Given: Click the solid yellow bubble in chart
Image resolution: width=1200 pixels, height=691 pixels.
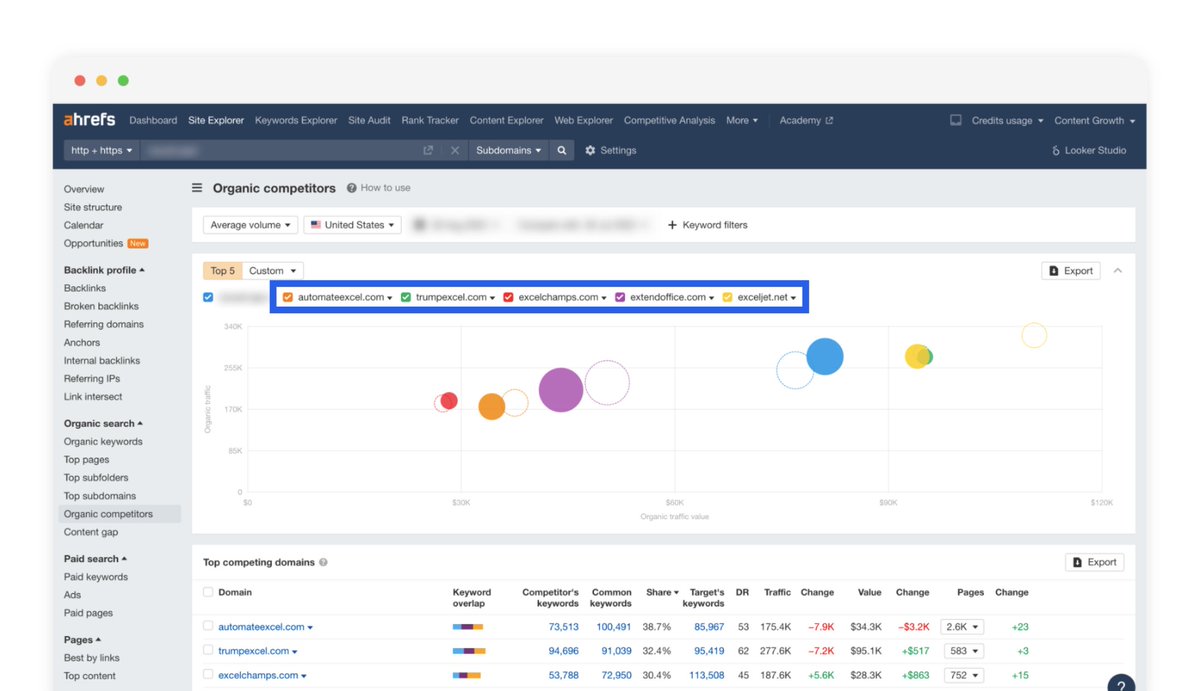Looking at the screenshot, I should [917, 356].
